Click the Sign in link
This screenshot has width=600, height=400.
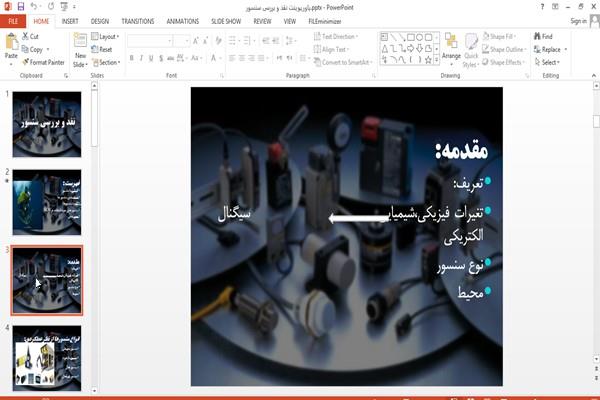tap(578, 21)
